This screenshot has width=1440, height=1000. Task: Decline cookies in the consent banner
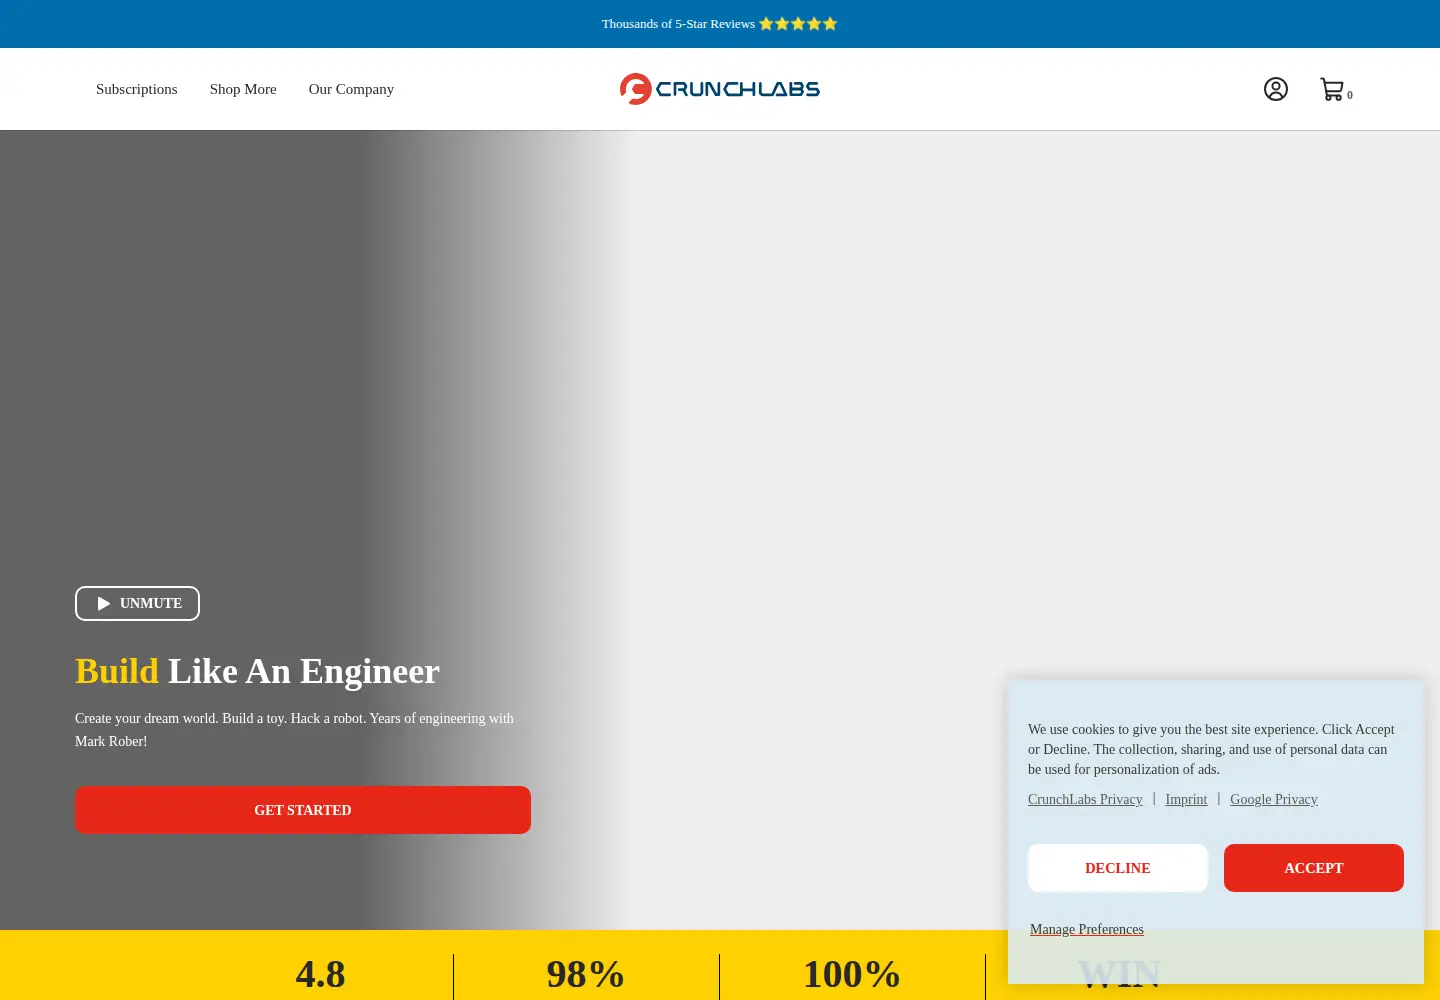(x=1118, y=868)
